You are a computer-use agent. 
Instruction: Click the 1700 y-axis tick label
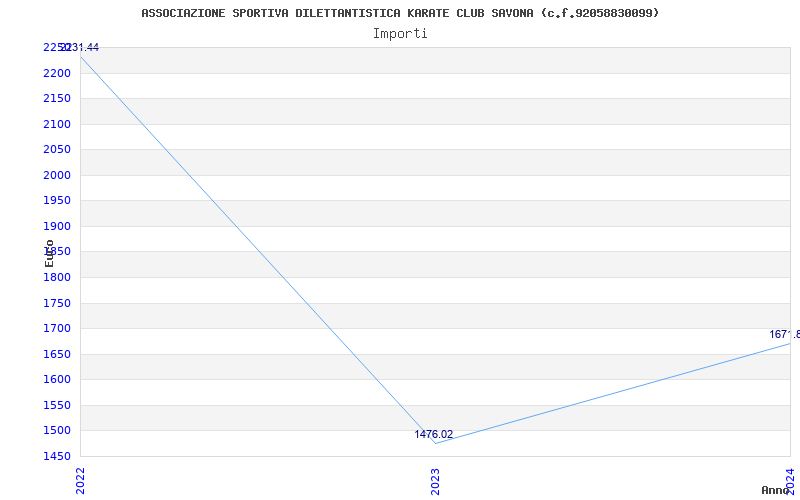57,329
